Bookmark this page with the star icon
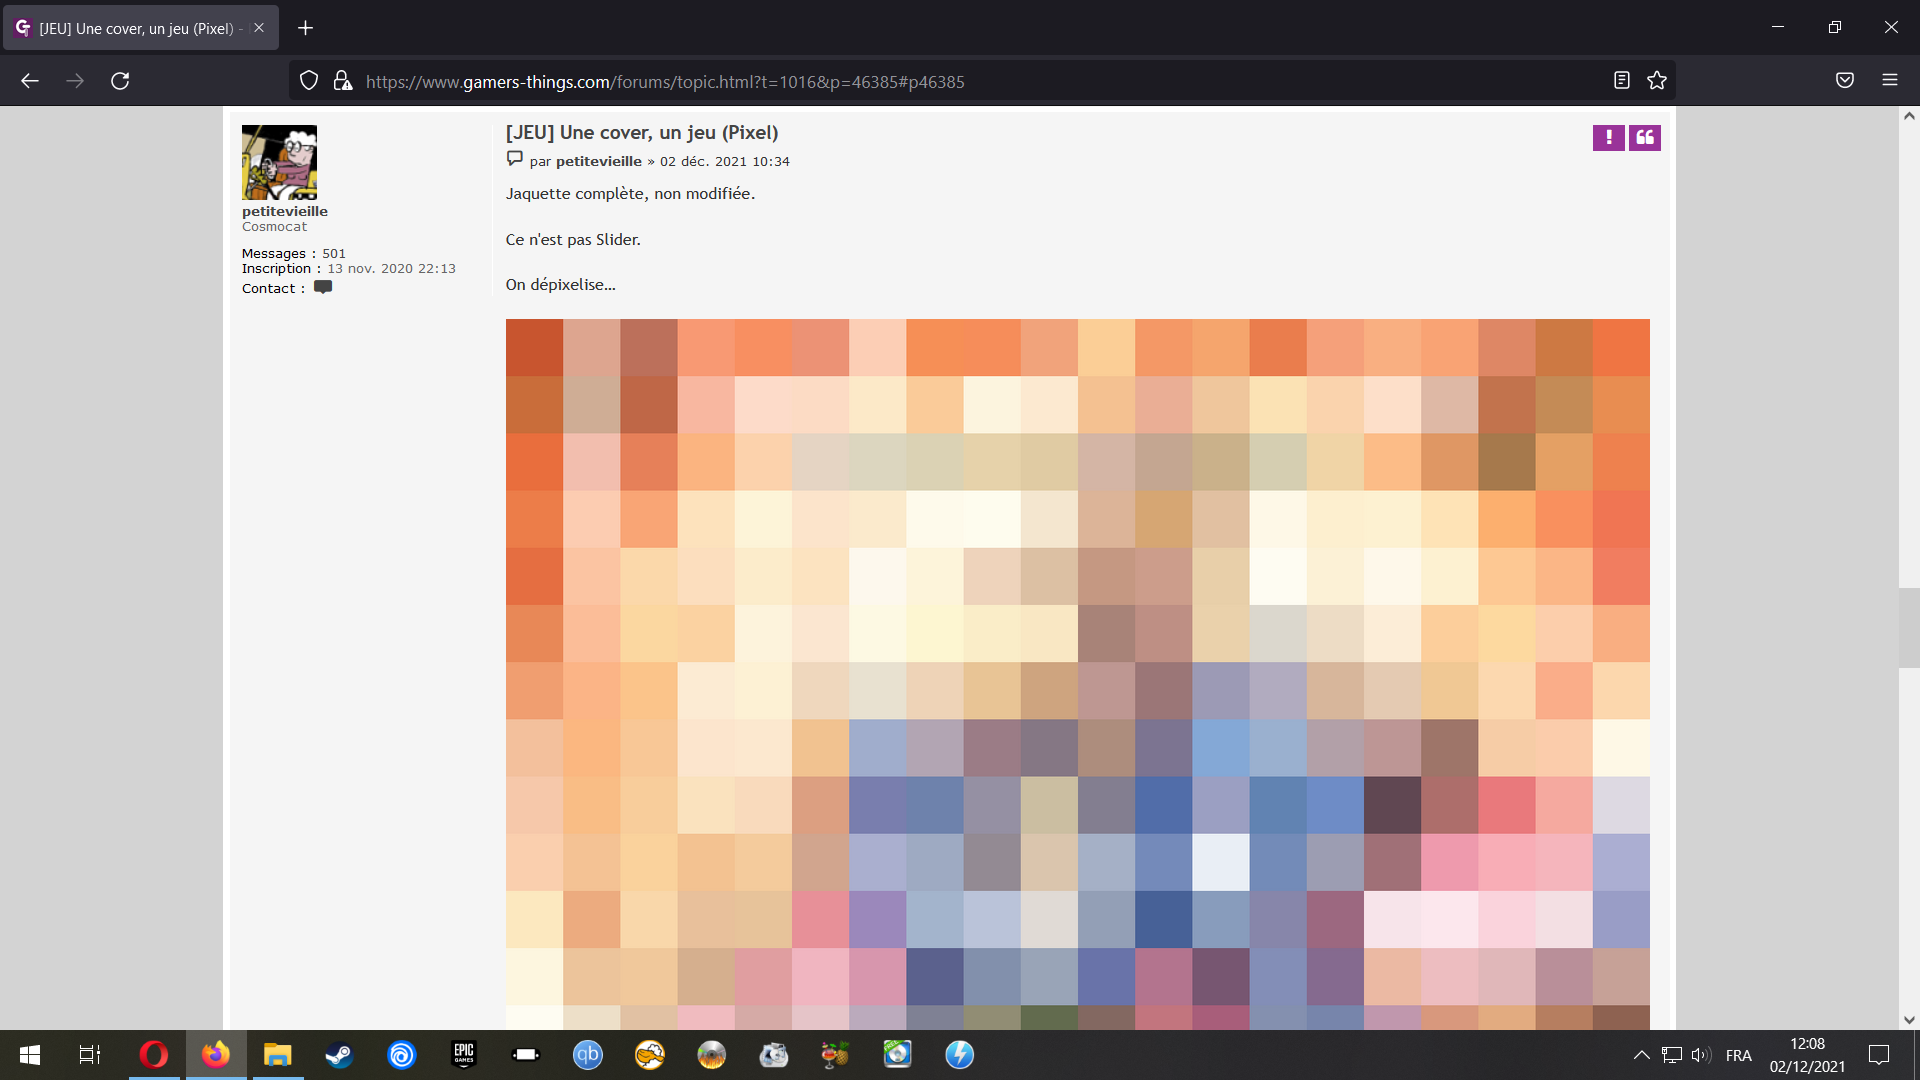Screen dimensions: 1920x1080 pyautogui.click(x=1657, y=81)
